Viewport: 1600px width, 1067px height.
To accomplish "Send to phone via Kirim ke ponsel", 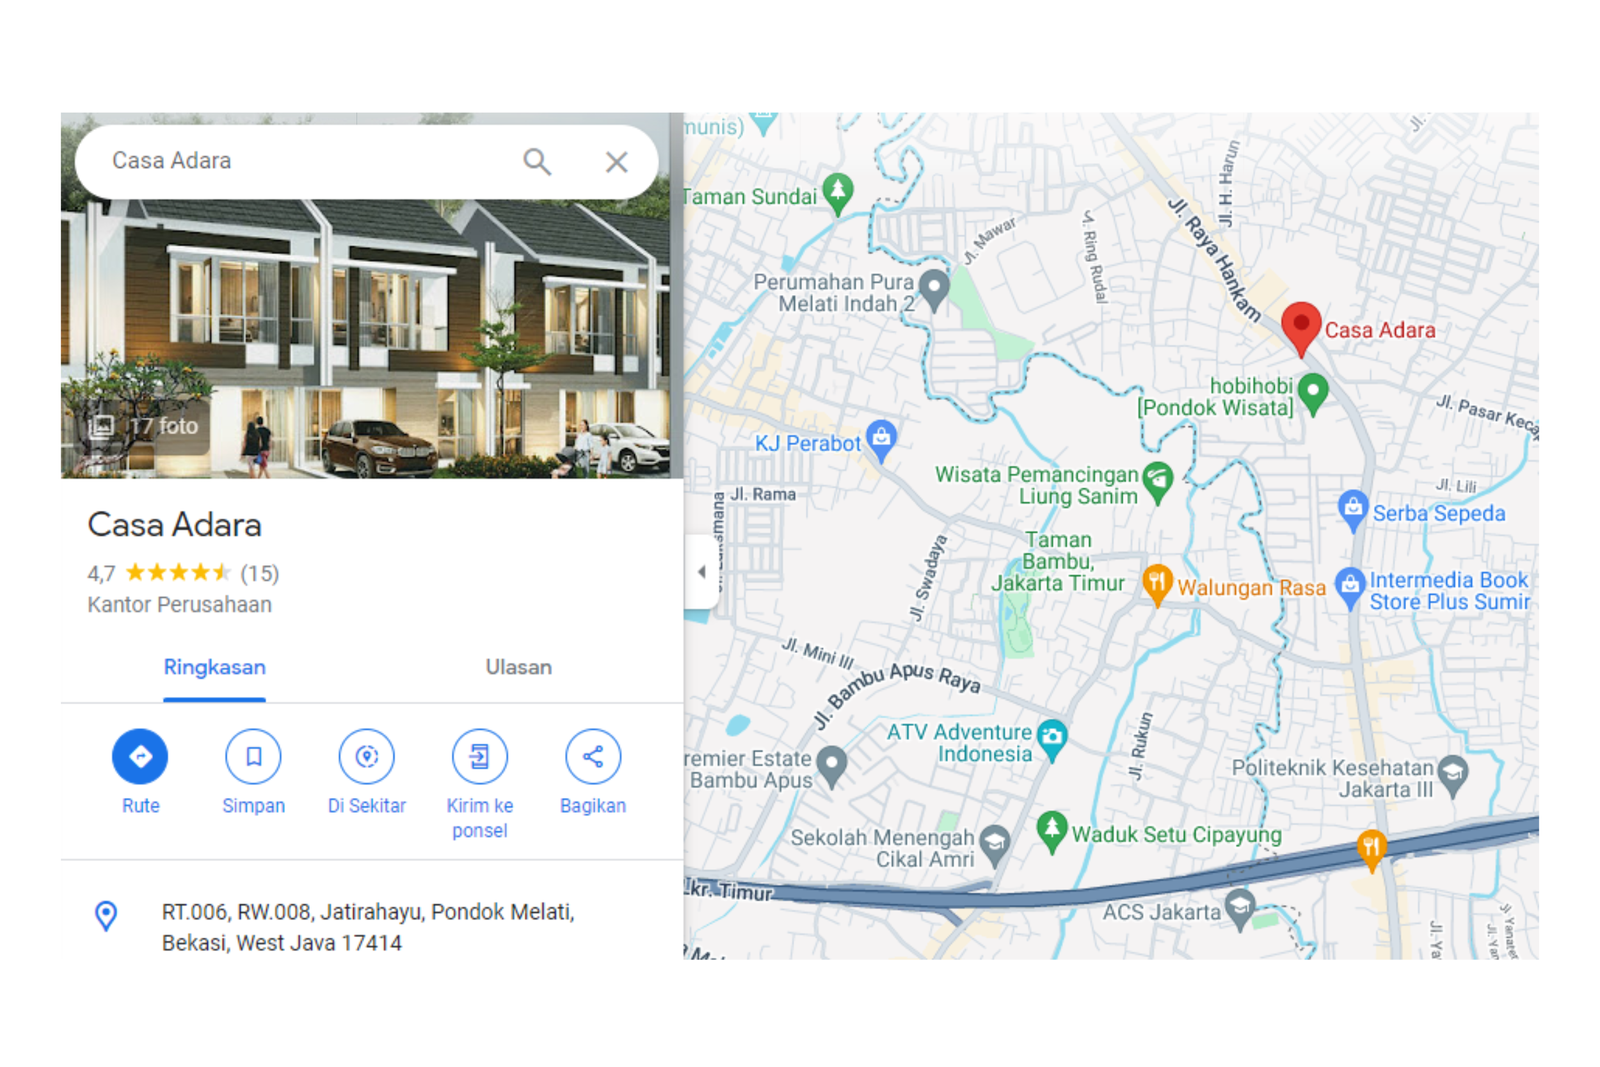I will click(x=480, y=756).
